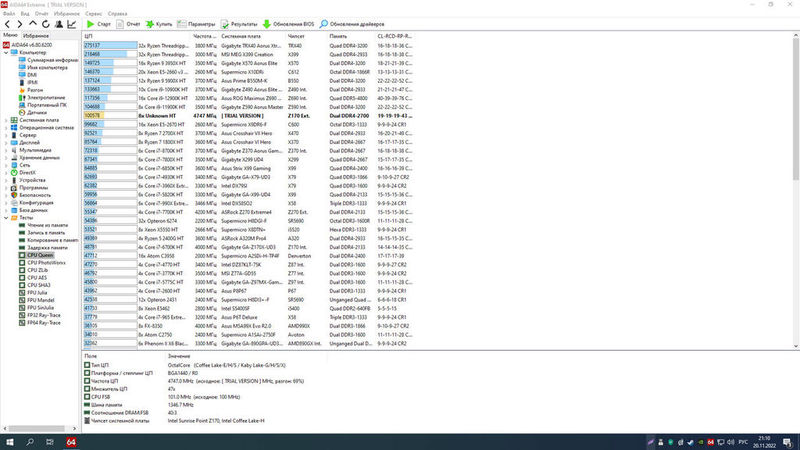Go forward with the right arrow toolbar icon

pyautogui.click(x=20, y=24)
